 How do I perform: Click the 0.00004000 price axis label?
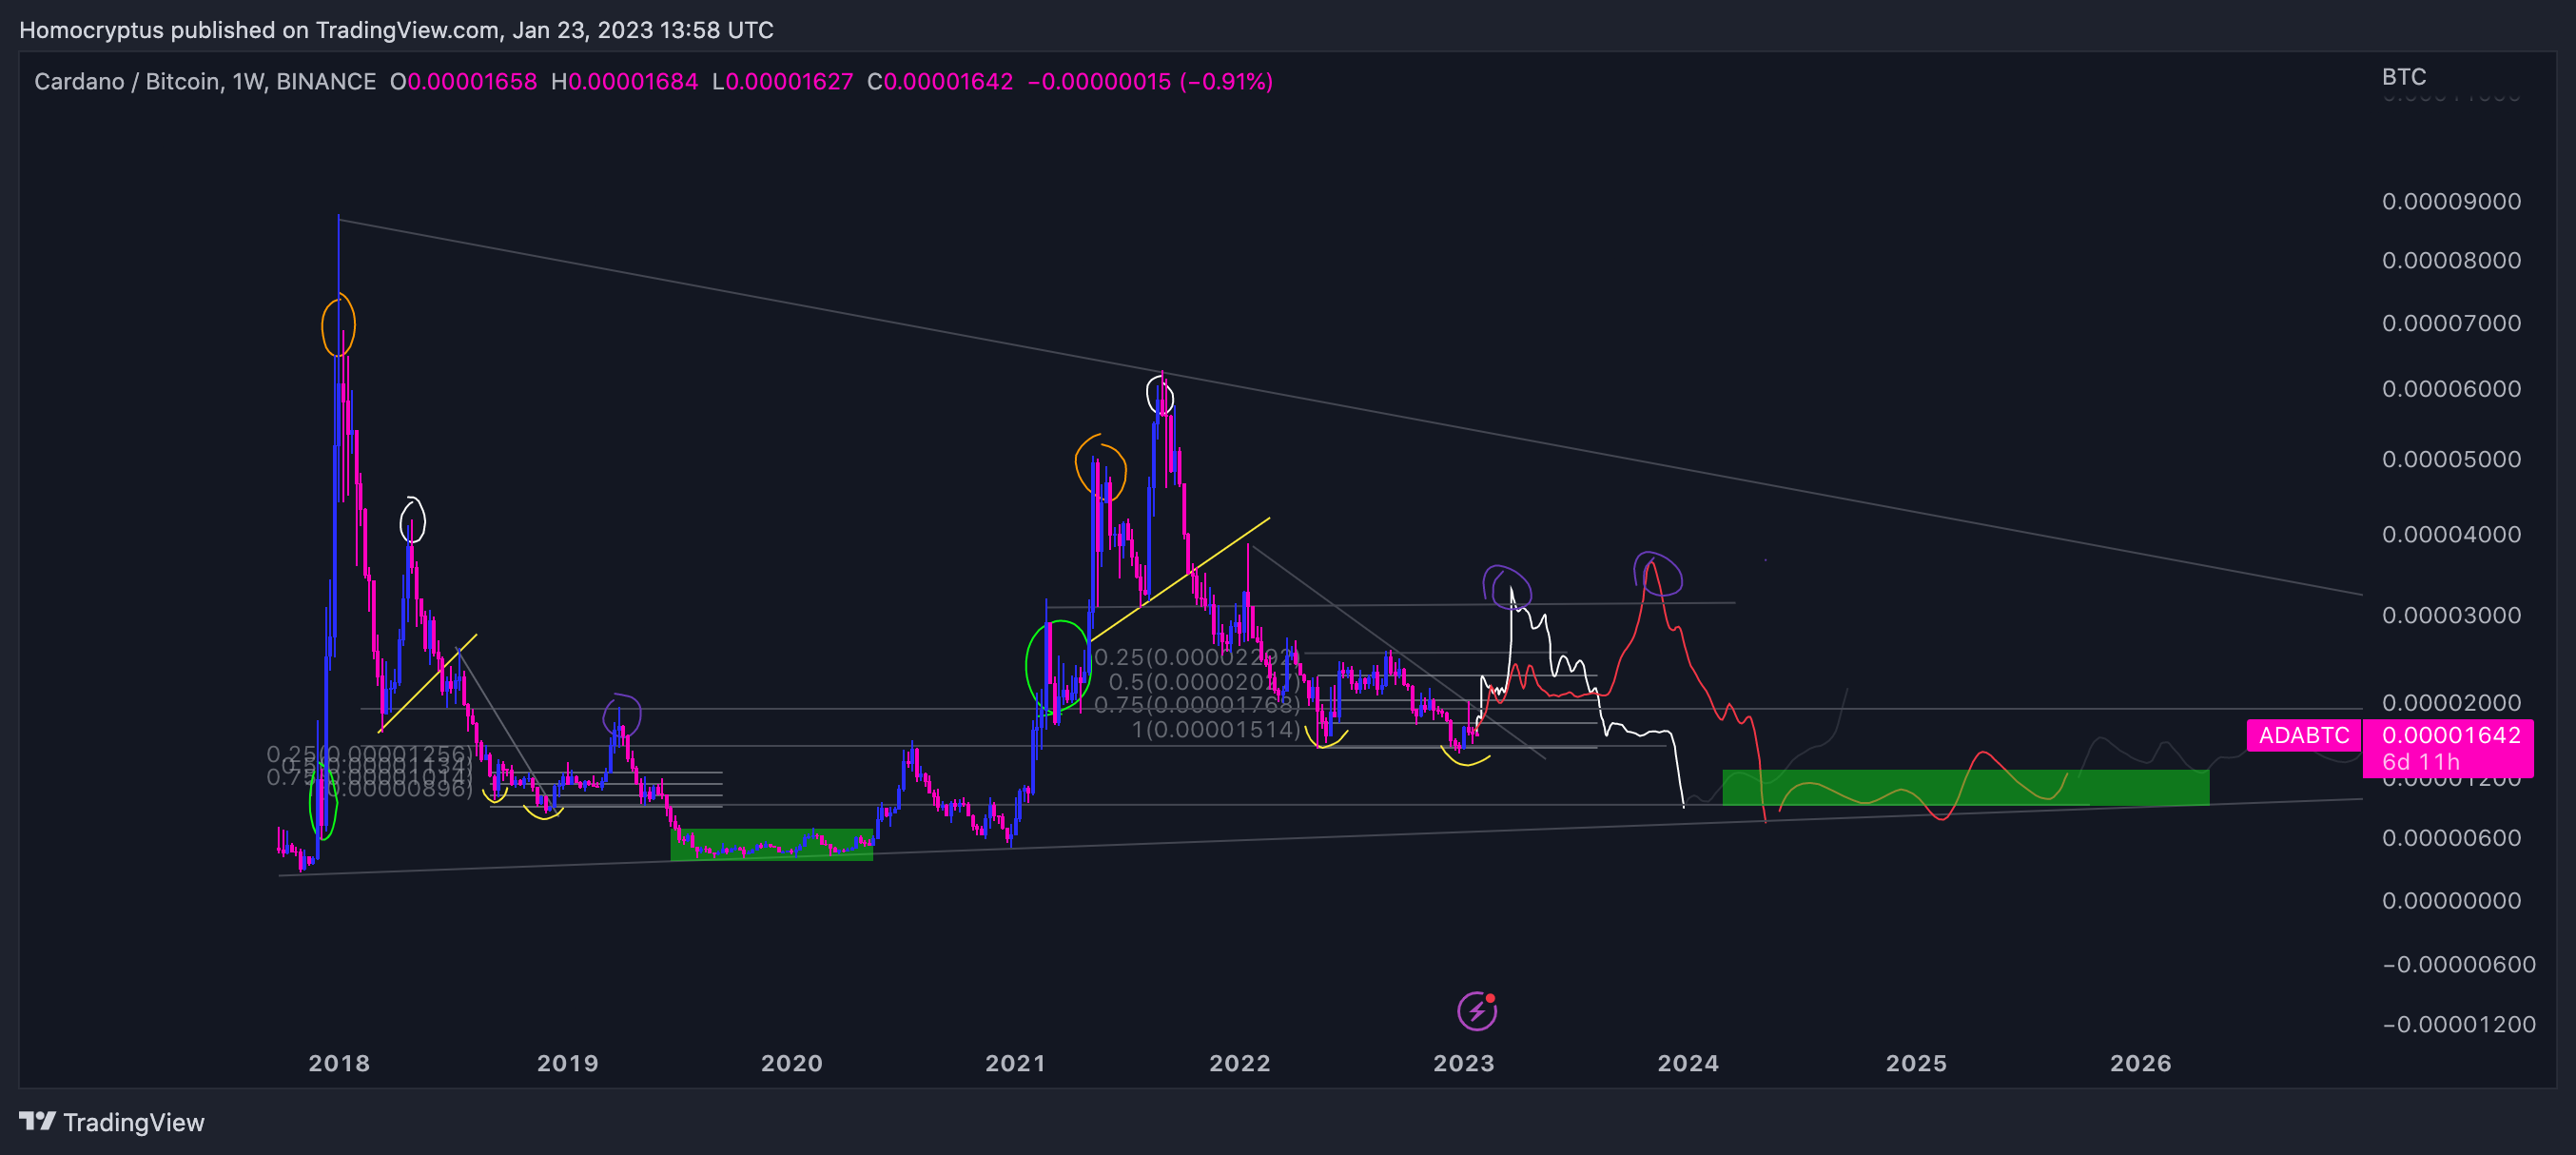pos(2451,534)
